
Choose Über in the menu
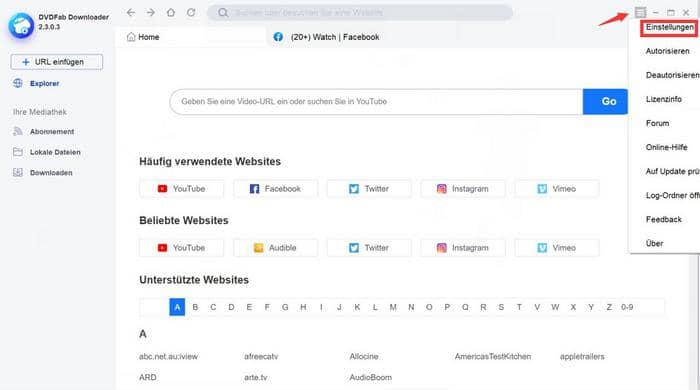(x=654, y=243)
